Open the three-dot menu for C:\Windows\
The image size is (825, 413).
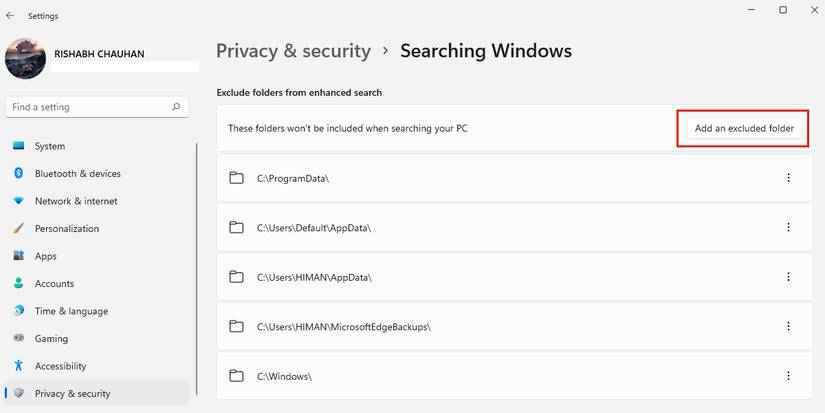click(x=788, y=376)
